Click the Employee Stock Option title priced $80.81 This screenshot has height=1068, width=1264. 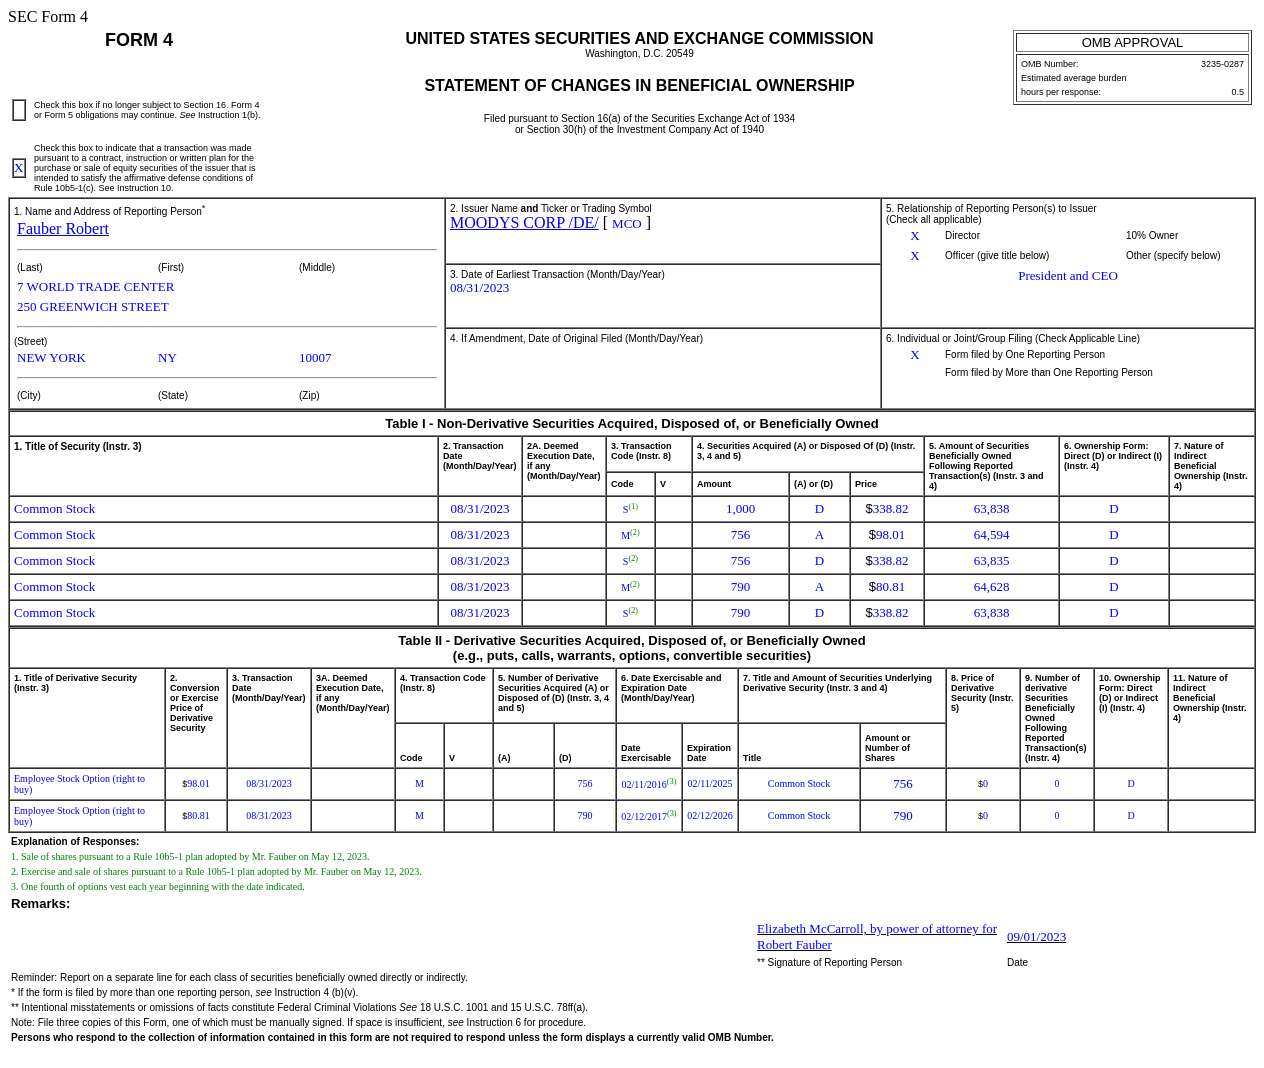[x=79, y=816]
